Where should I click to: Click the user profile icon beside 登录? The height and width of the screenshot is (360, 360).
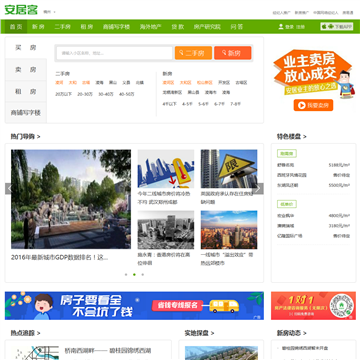pyautogui.click(x=281, y=27)
